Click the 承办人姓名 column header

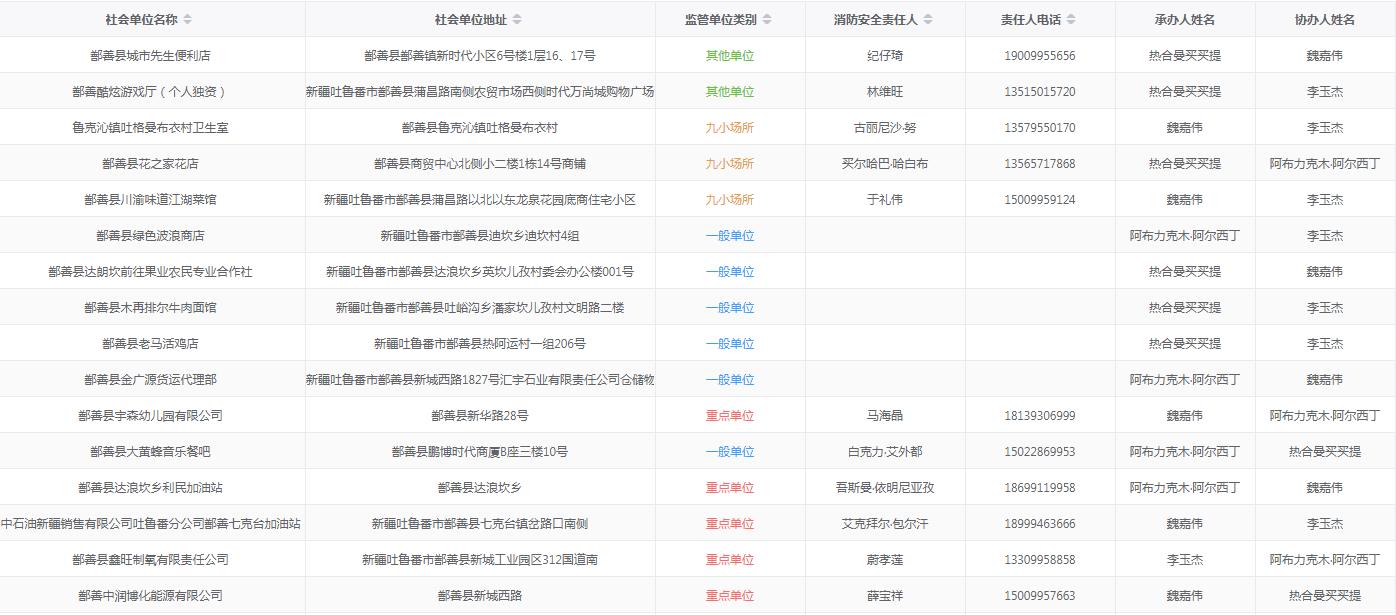(x=1184, y=20)
